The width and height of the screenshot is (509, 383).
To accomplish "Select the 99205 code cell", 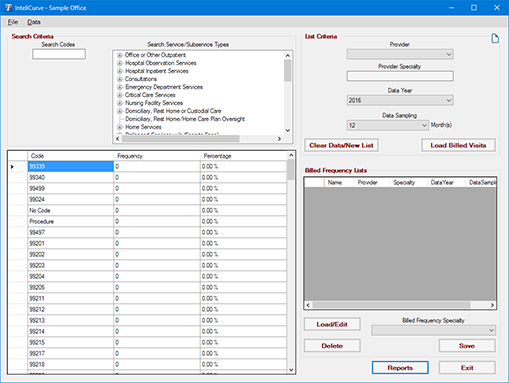I will click(70, 287).
